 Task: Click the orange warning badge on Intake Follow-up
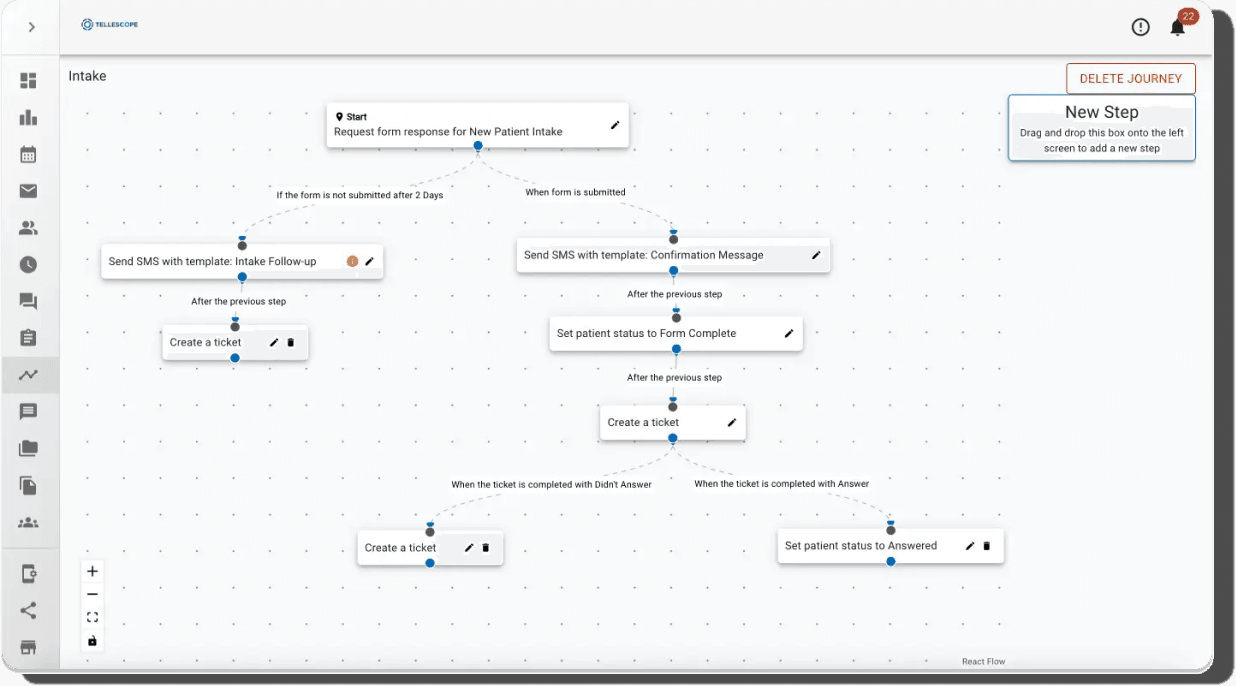pos(352,262)
